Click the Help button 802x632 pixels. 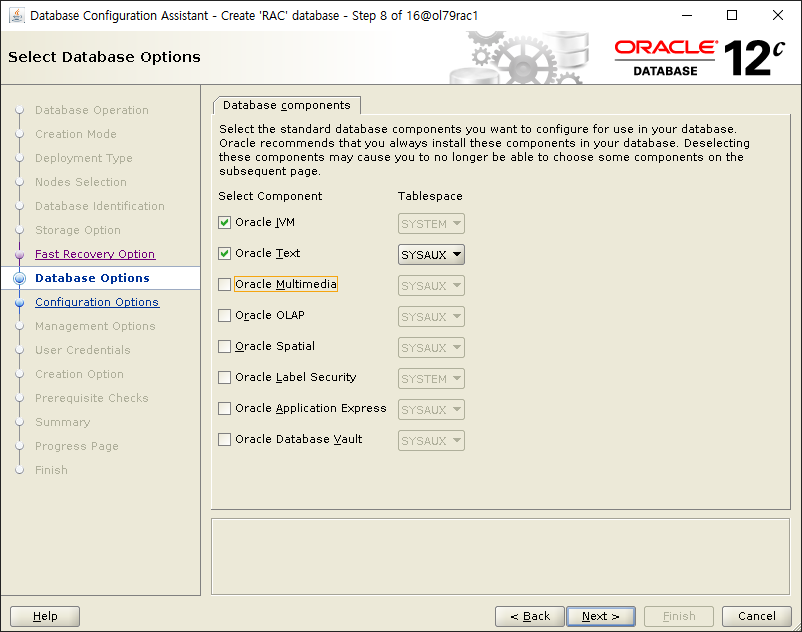[x=45, y=616]
